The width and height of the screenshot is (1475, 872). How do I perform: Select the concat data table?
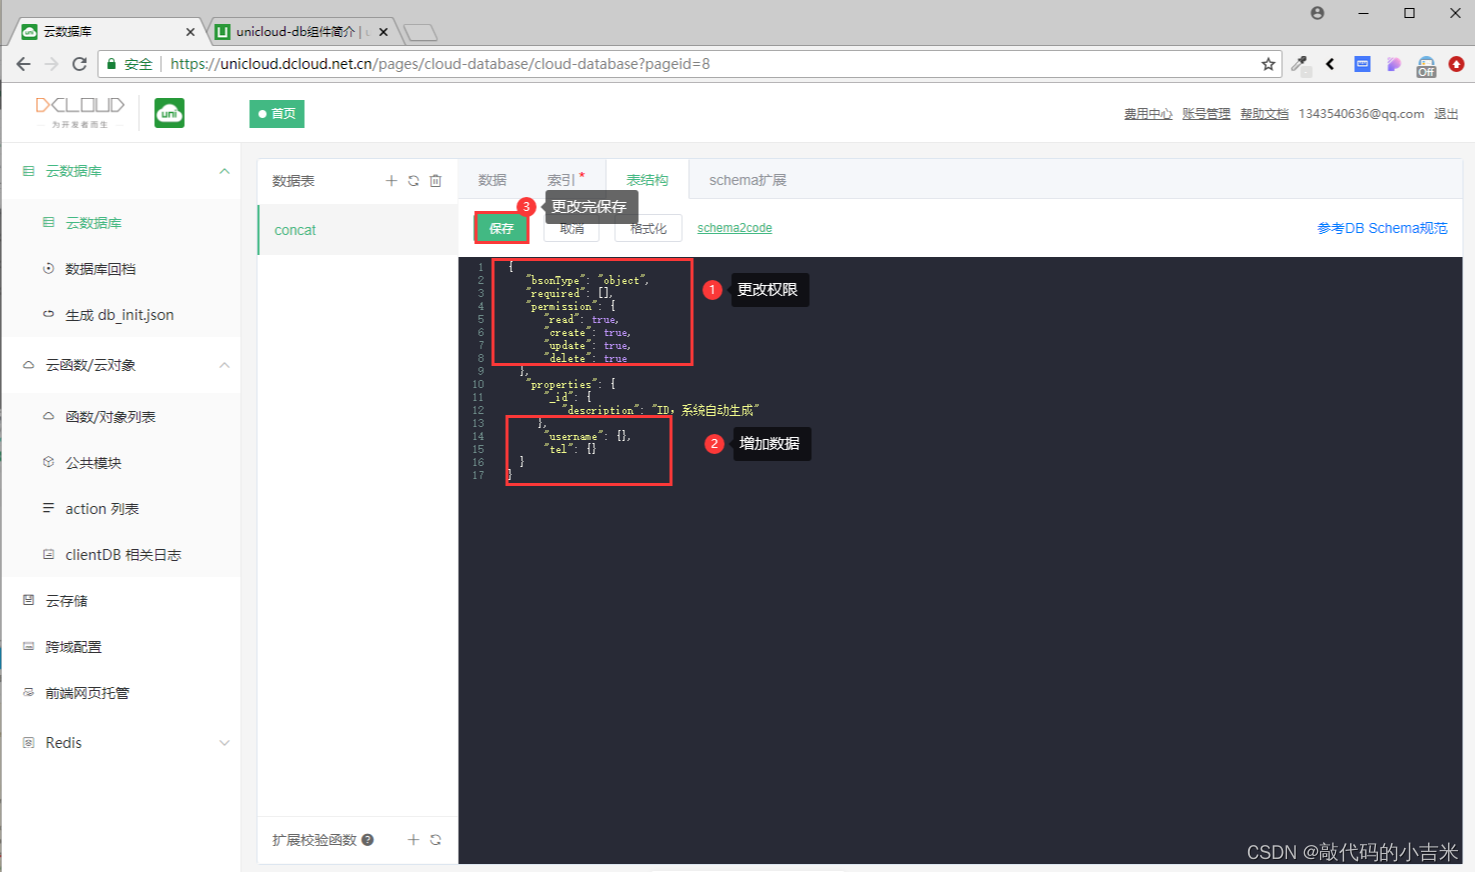click(x=358, y=230)
